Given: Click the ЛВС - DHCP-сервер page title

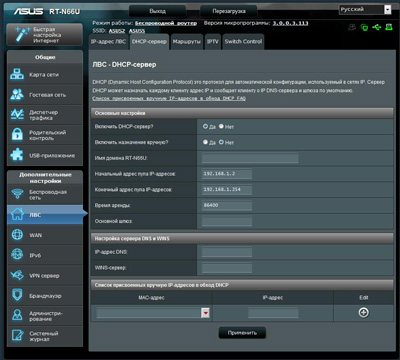Looking at the screenshot, I should pos(124,64).
